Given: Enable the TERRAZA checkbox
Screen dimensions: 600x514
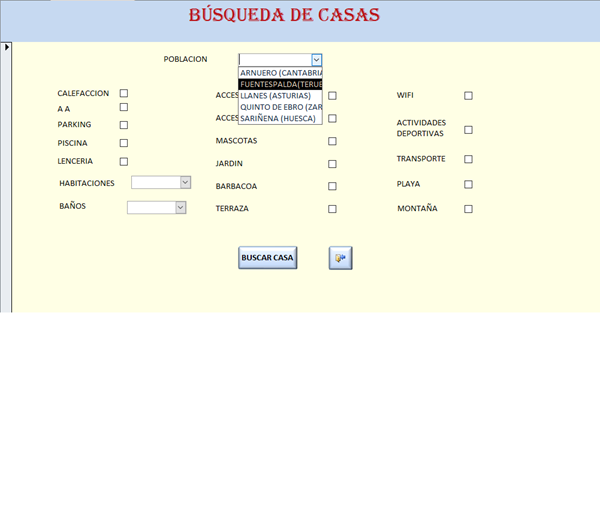Looking at the screenshot, I should pos(333,209).
